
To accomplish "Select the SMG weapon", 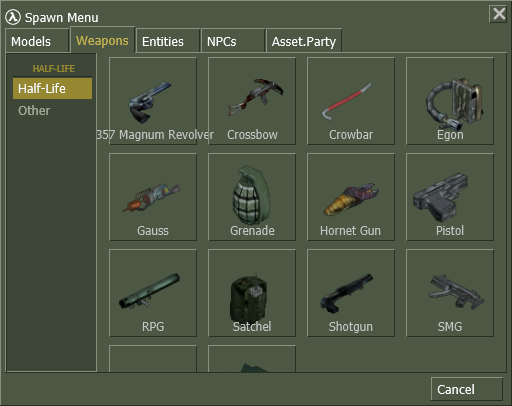I will pyautogui.click(x=450, y=293).
